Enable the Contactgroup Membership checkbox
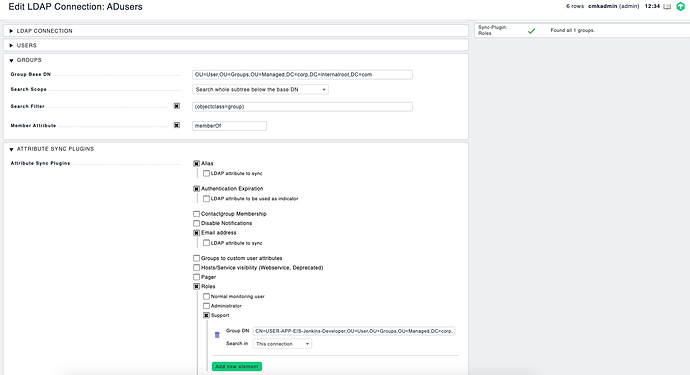This screenshot has width=690, height=375. click(x=196, y=214)
